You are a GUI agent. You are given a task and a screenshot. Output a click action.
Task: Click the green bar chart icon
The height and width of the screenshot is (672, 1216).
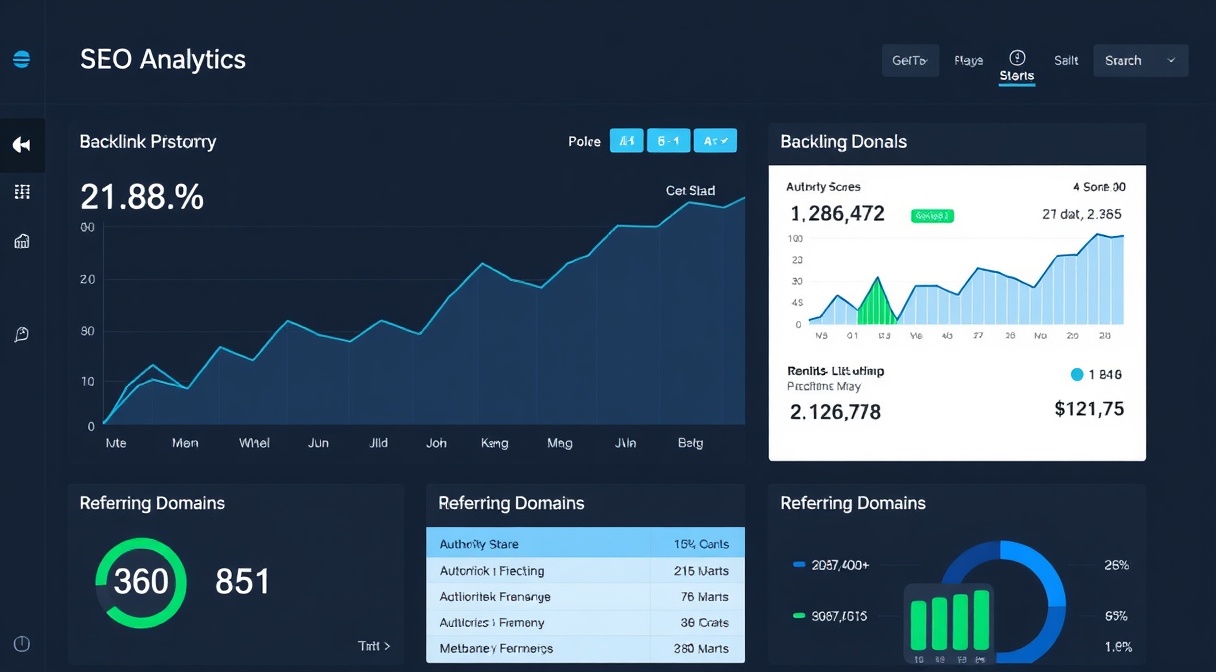pos(949,624)
